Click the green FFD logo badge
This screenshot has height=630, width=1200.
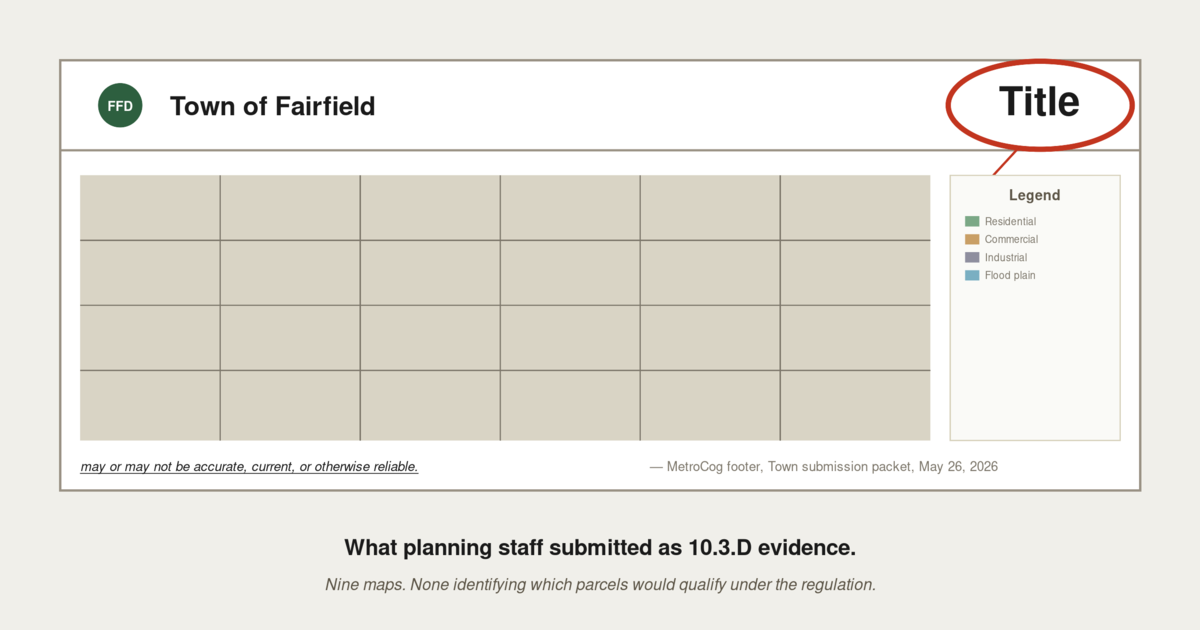[120, 106]
